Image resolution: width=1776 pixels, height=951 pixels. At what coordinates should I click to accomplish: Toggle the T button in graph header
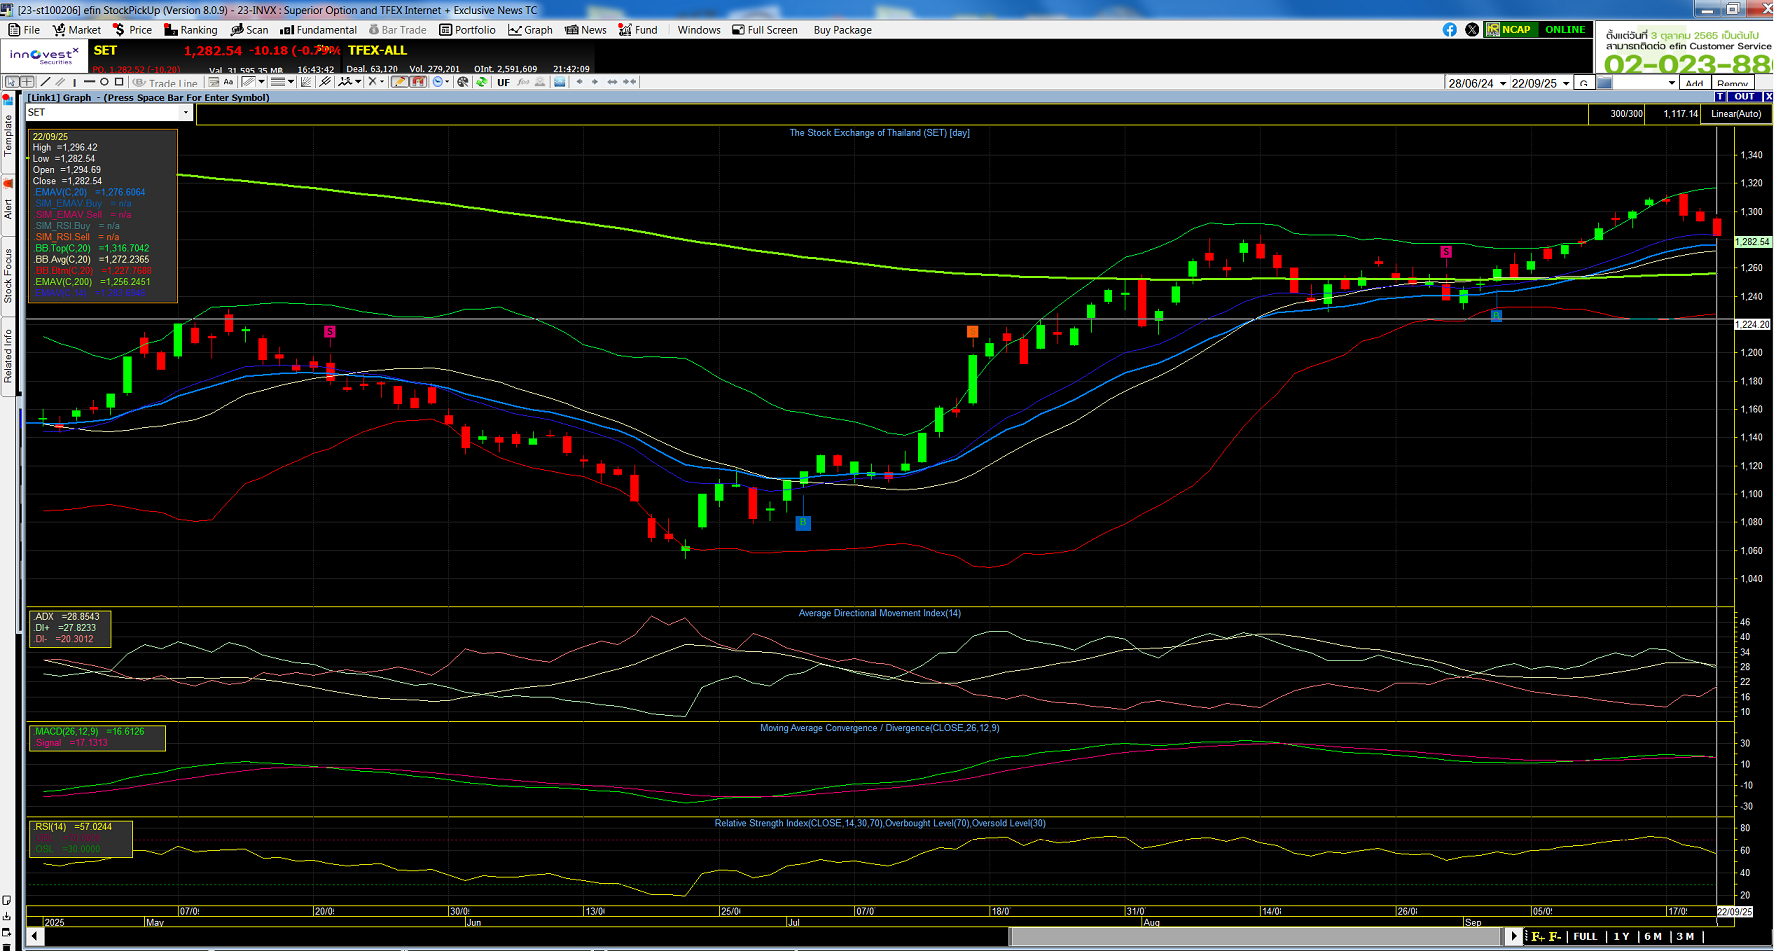point(1720,97)
